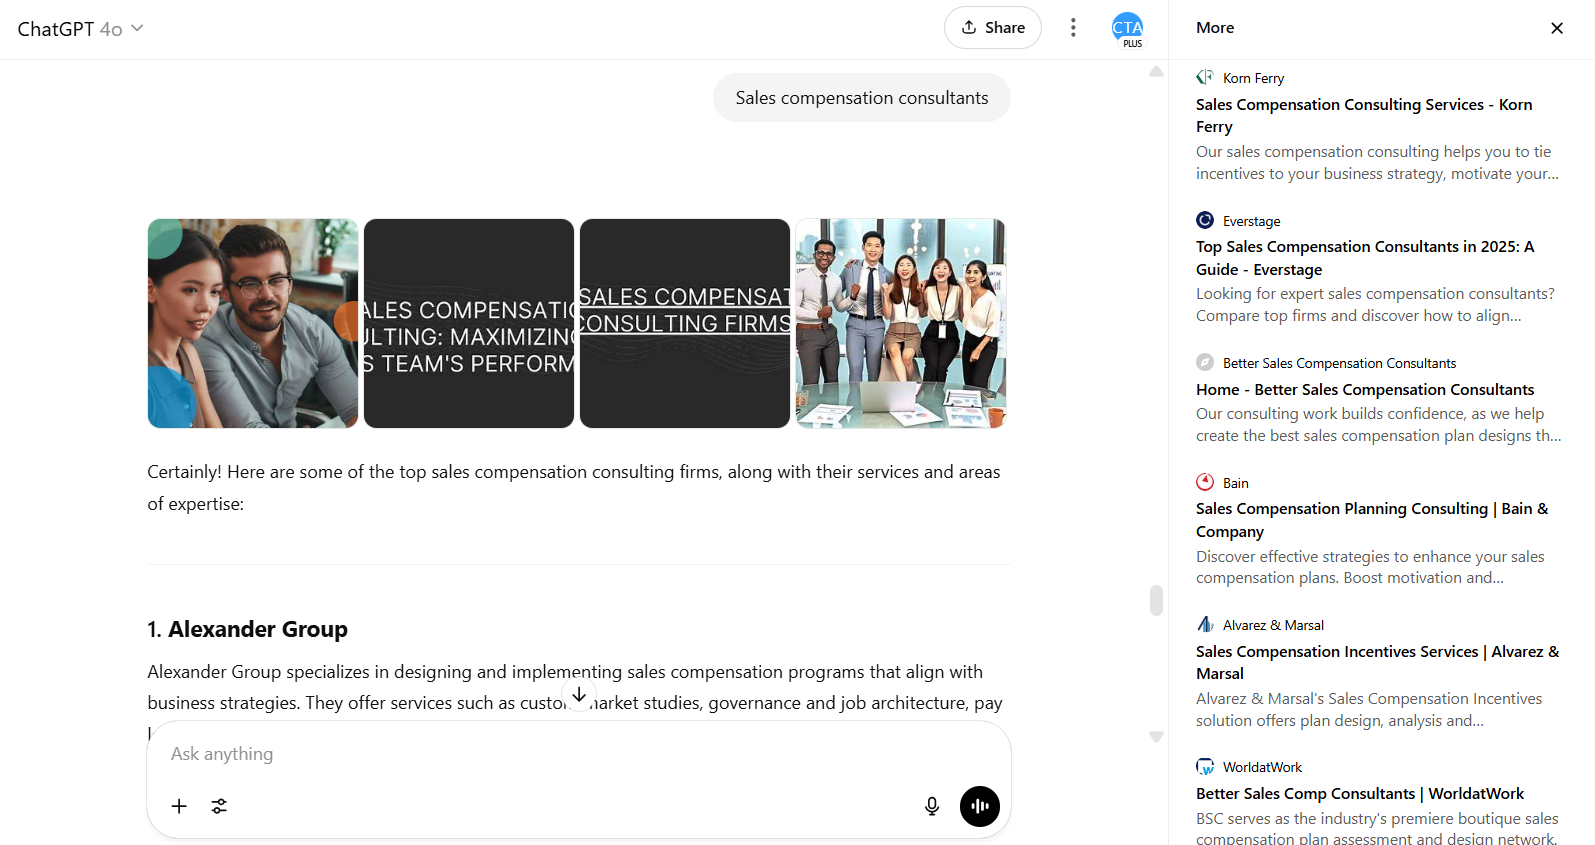
Task: Open Sales Compensation Consulting Services - Korn Ferry link
Action: click(1364, 115)
